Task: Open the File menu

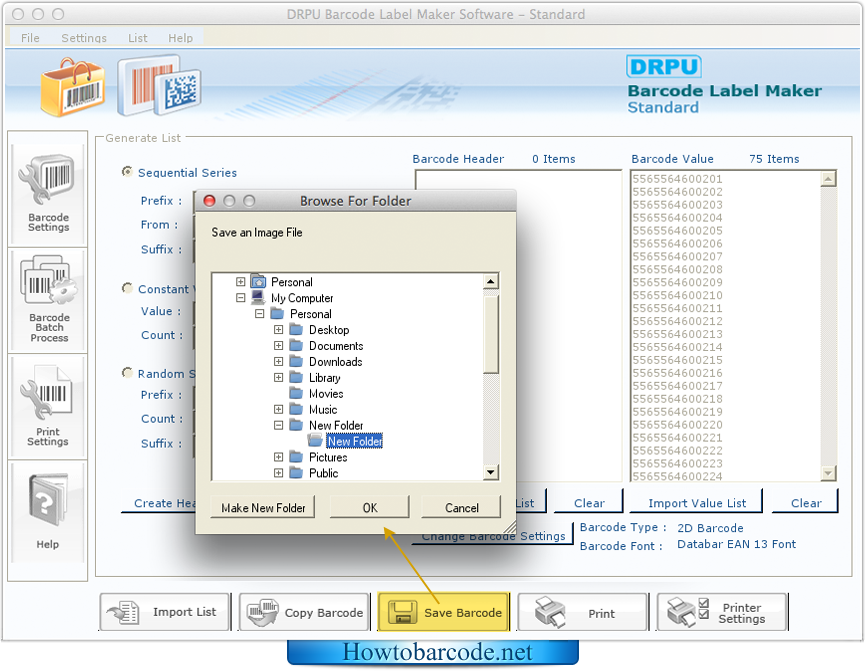Action: 30,38
